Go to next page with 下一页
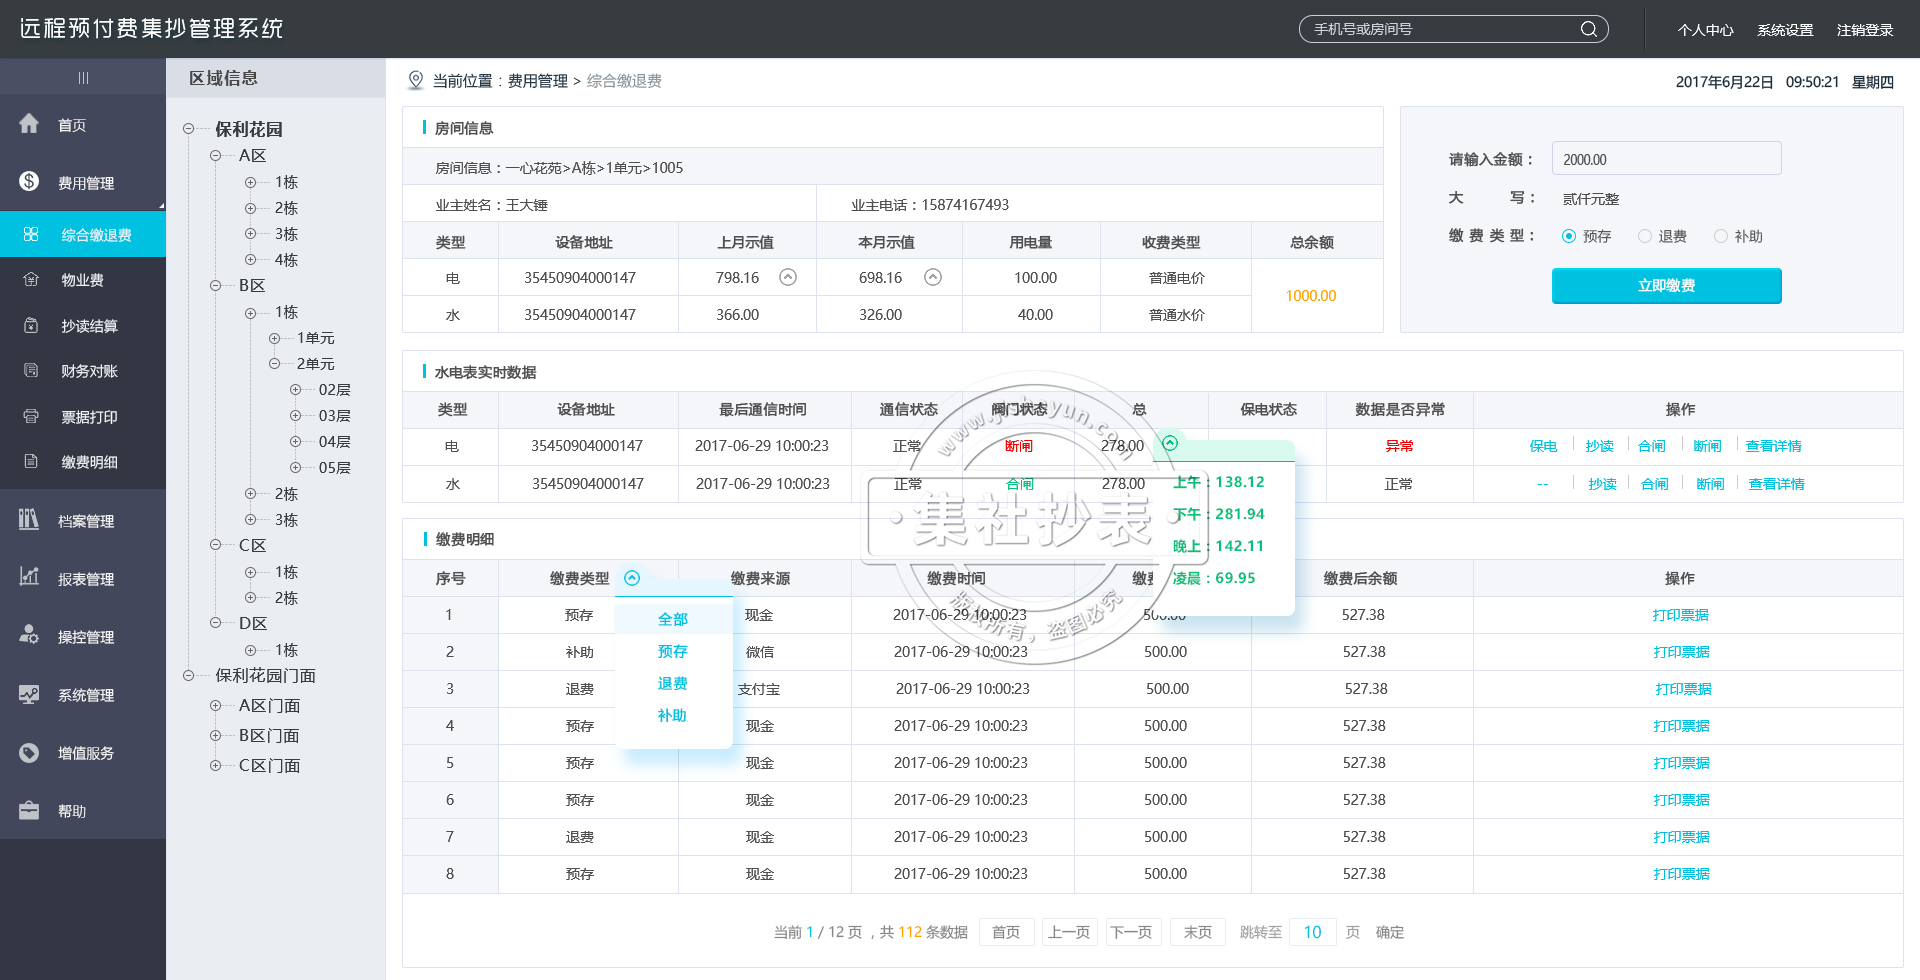The image size is (1920, 980). point(1131,932)
